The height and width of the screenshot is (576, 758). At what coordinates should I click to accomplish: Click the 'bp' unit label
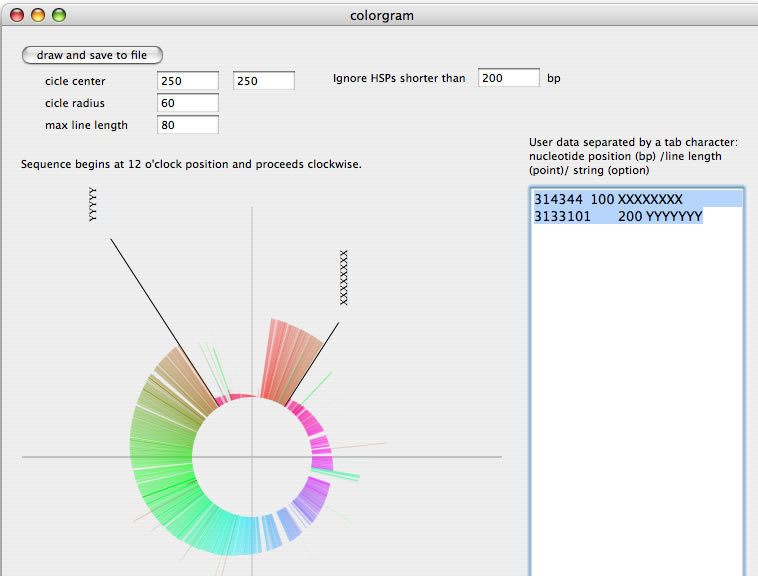tap(554, 78)
